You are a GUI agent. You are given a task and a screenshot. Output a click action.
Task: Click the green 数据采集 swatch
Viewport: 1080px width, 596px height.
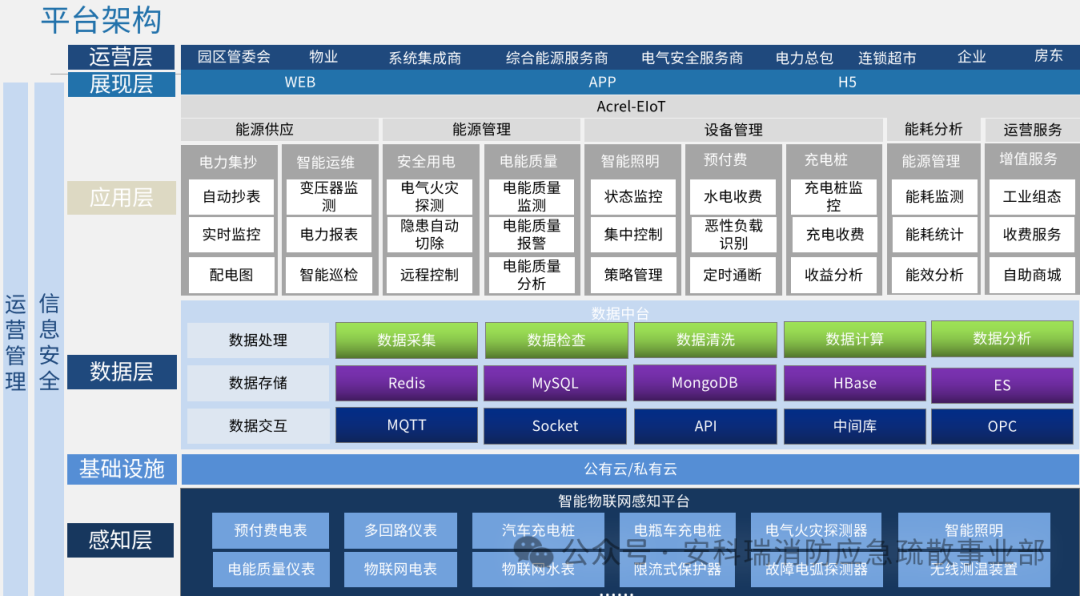pyautogui.click(x=406, y=340)
